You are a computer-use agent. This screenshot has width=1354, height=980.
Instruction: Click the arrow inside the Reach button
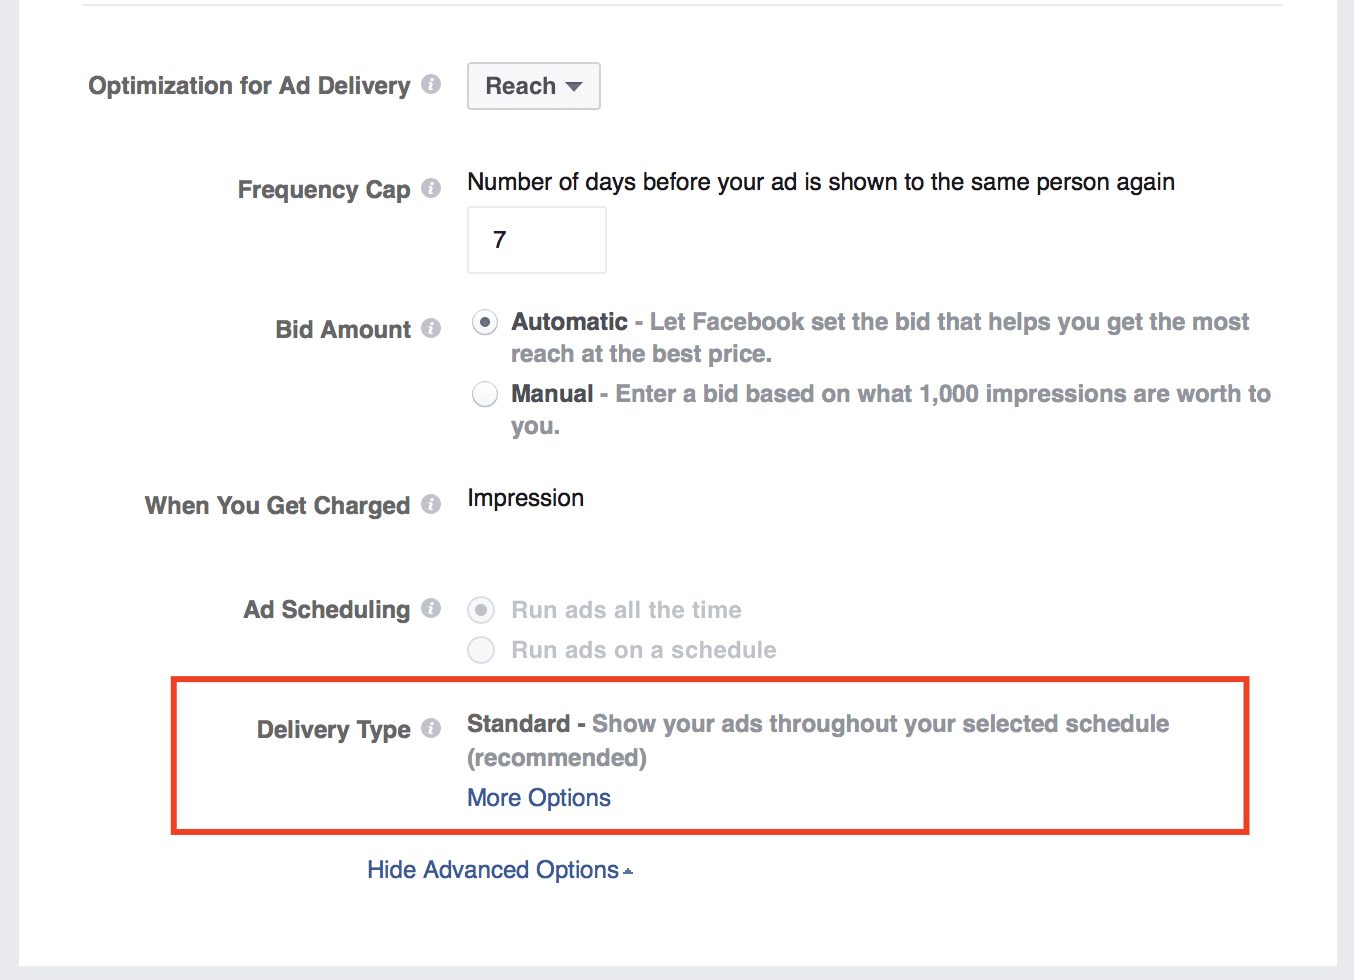[574, 86]
